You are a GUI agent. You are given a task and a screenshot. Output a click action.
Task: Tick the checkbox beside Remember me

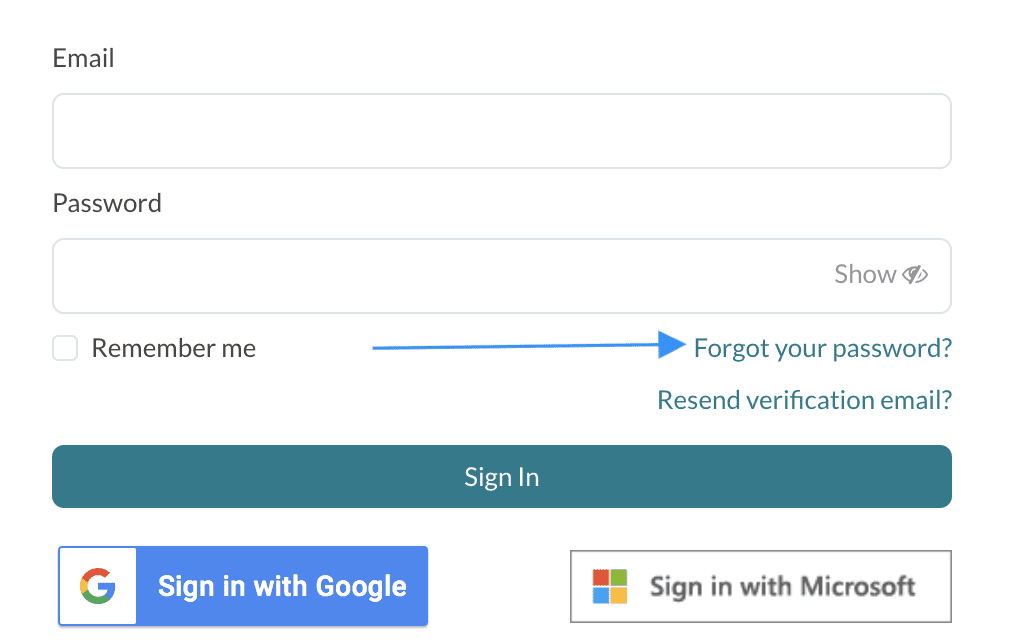tap(64, 348)
